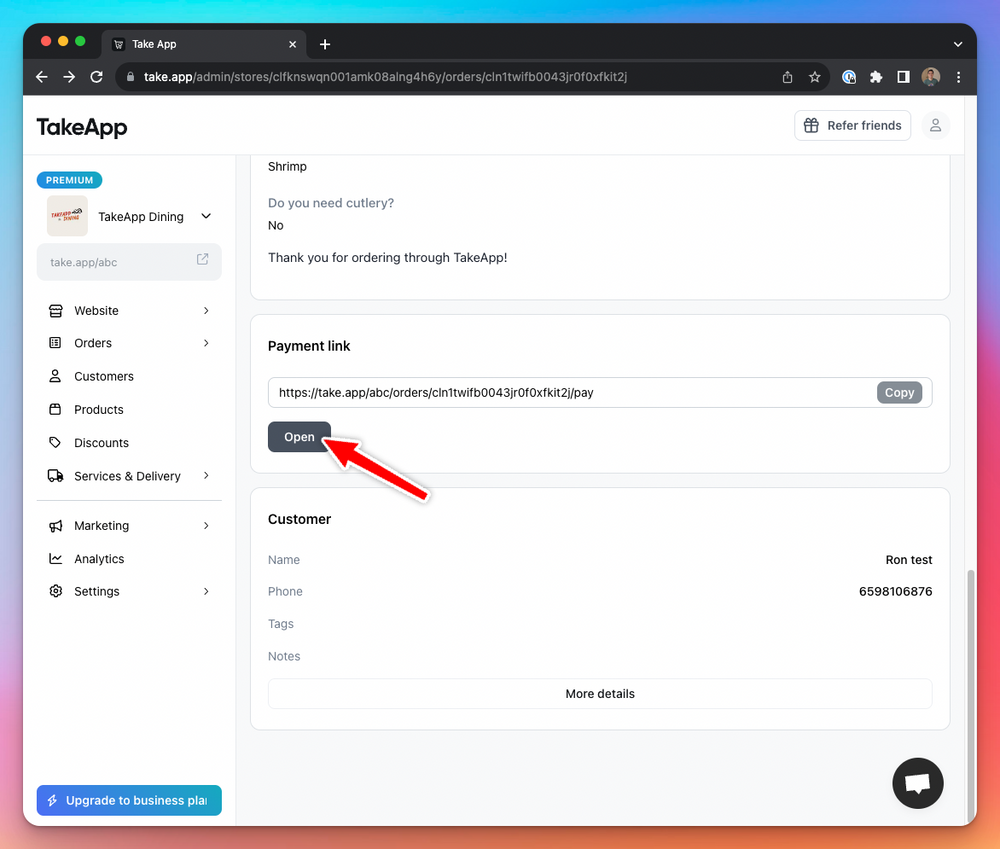The height and width of the screenshot is (849, 1000).
Task: Open Services & Delivery menu item
Action: tap(129, 476)
